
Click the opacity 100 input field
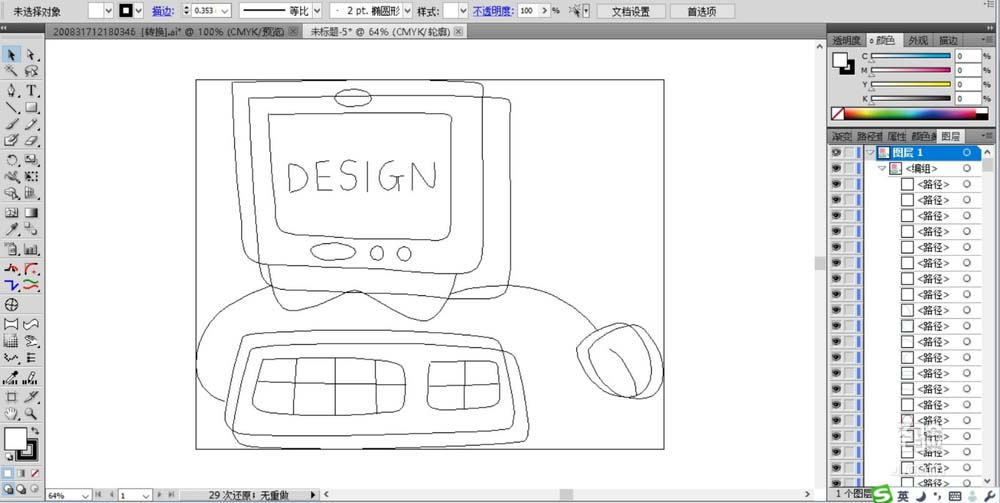[x=528, y=11]
